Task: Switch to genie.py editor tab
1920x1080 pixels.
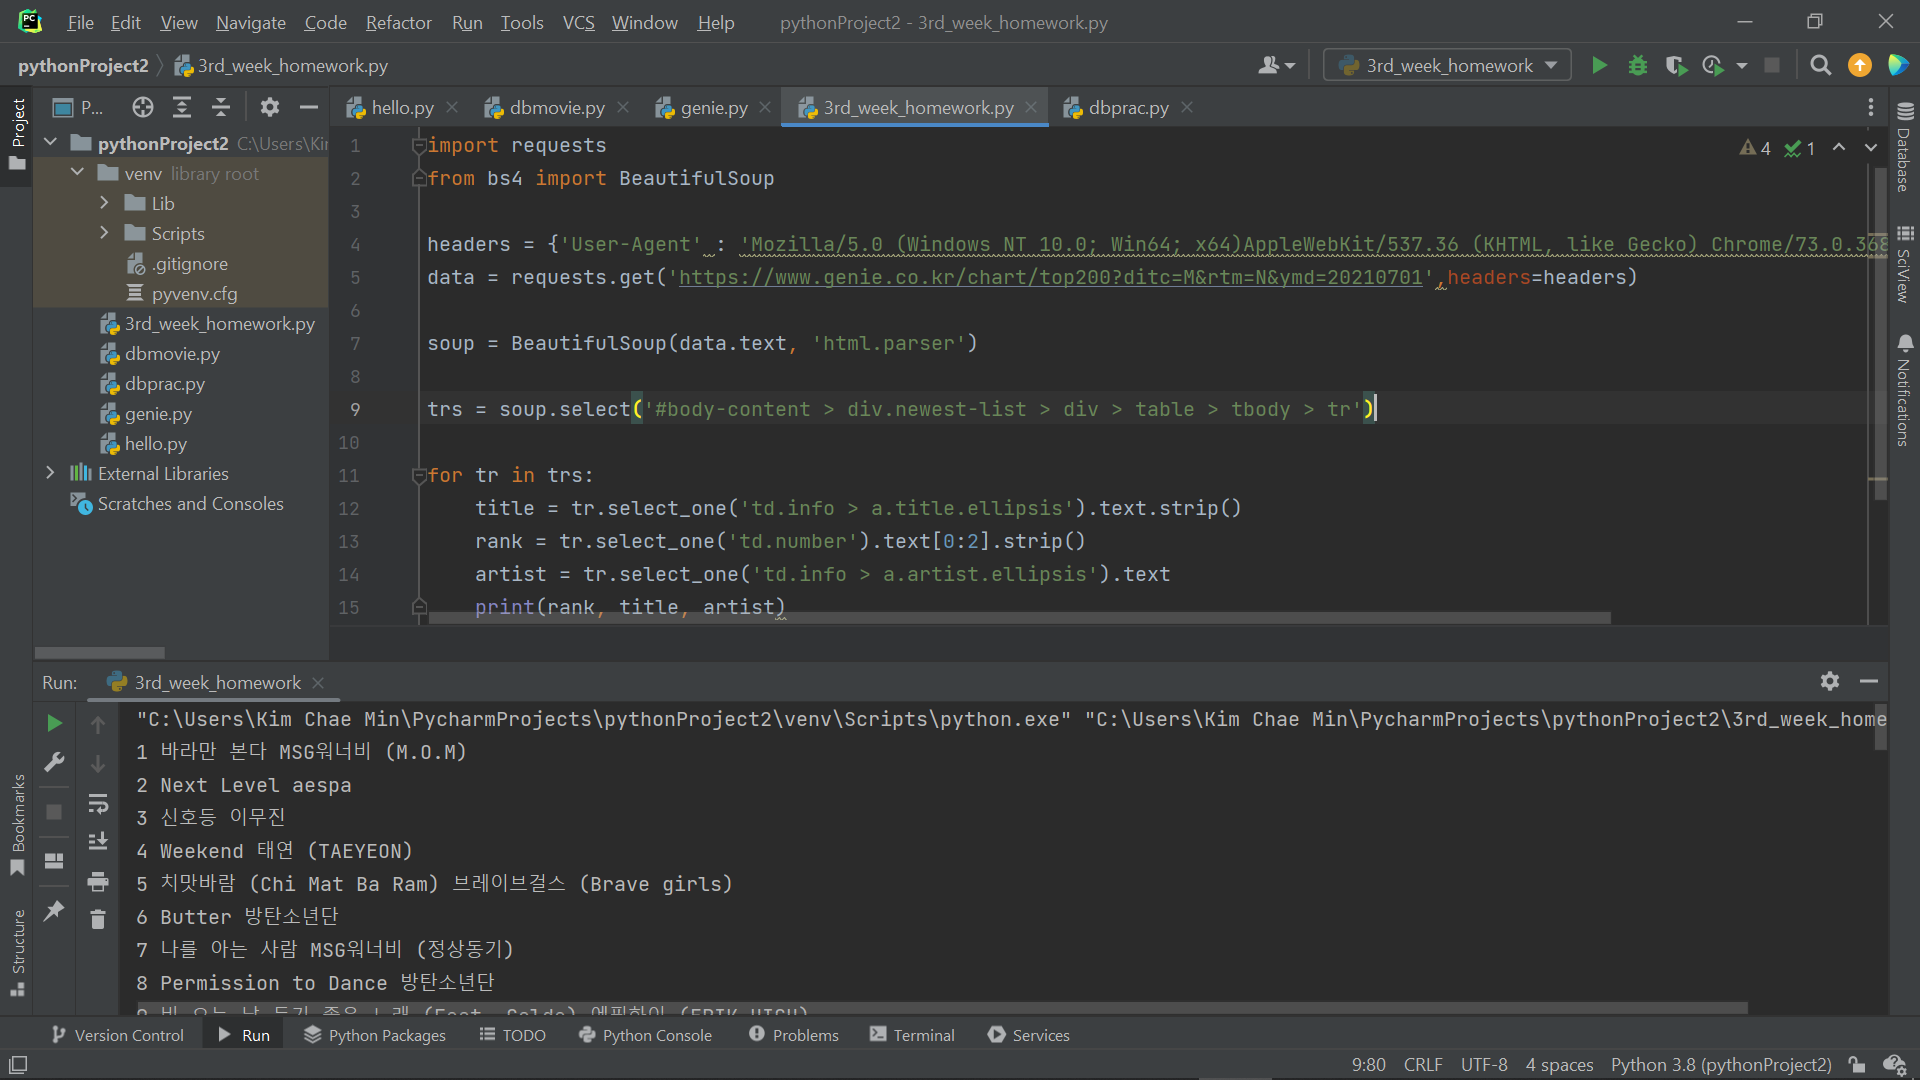Action: pos(713,108)
